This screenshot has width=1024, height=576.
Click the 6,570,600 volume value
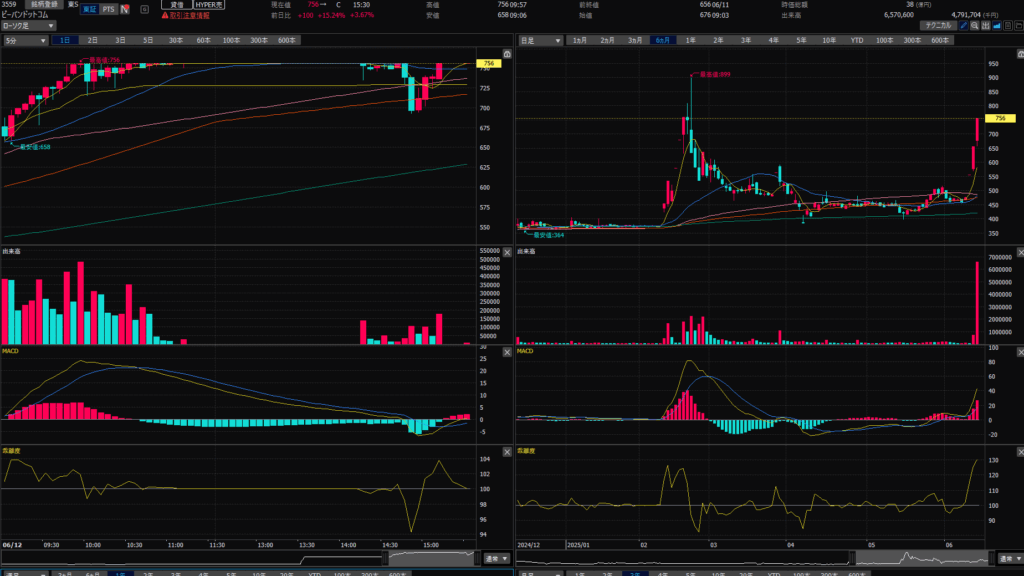pos(899,14)
